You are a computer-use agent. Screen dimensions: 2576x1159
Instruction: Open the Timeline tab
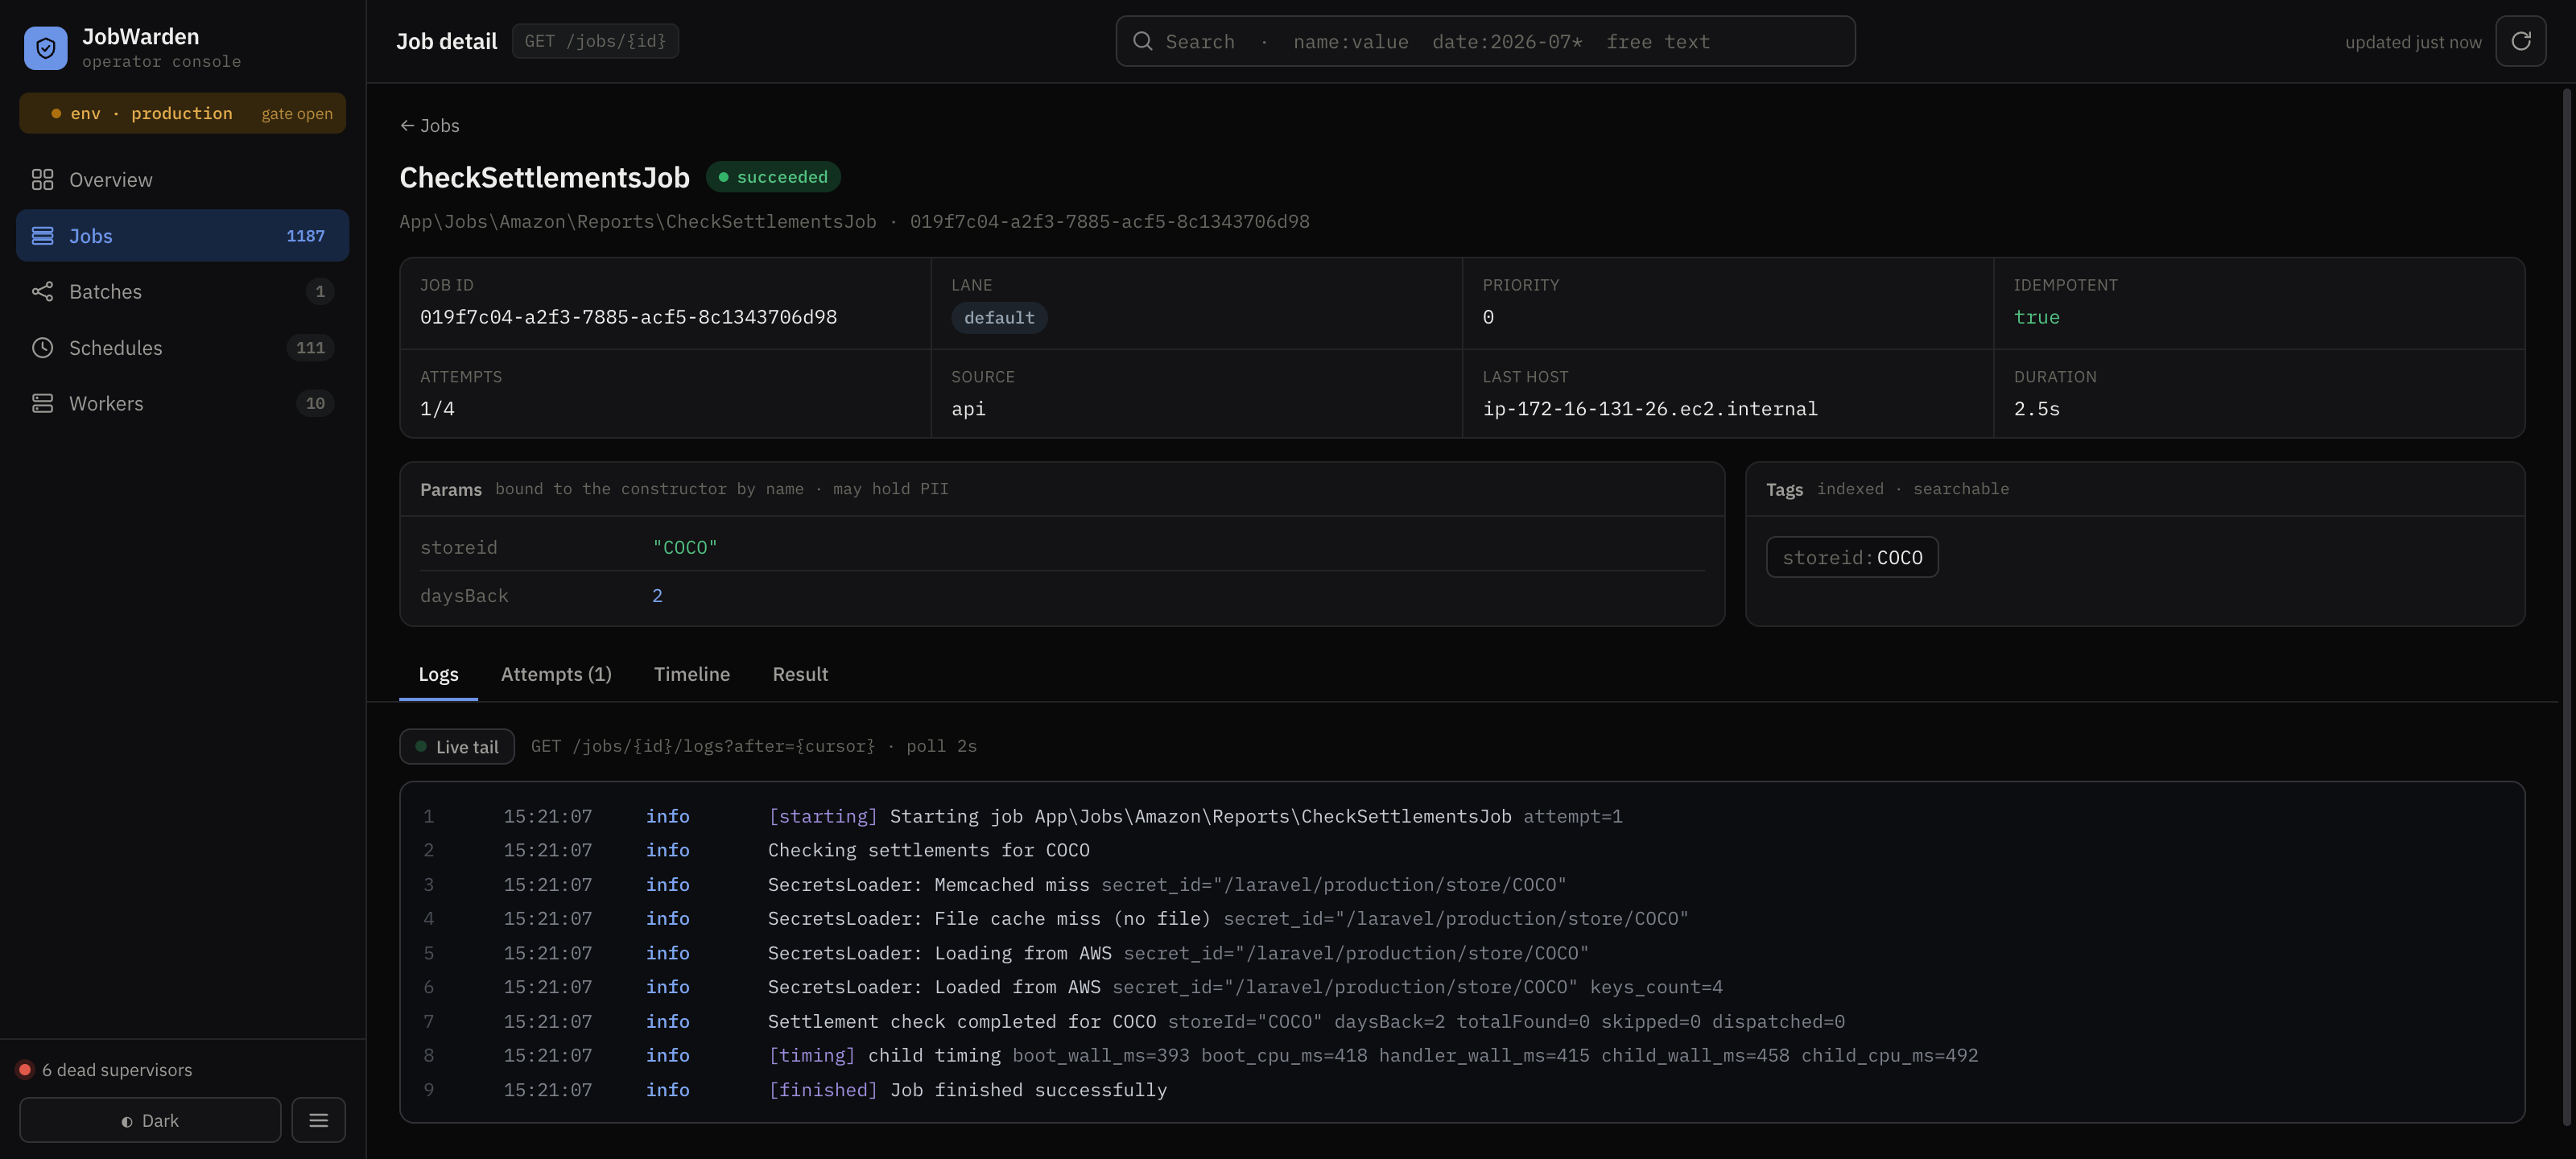[x=692, y=674]
